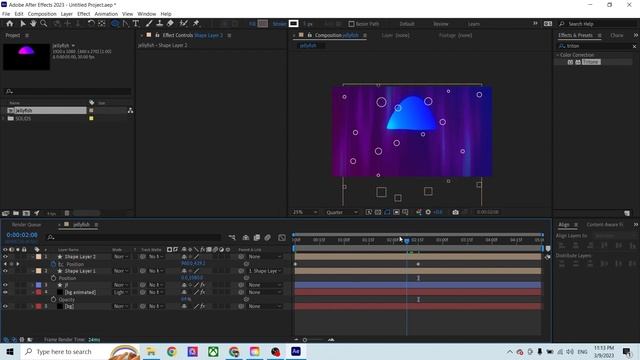Create new folder in Project panel
The width and height of the screenshot is (640, 360).
click(16, 213)
